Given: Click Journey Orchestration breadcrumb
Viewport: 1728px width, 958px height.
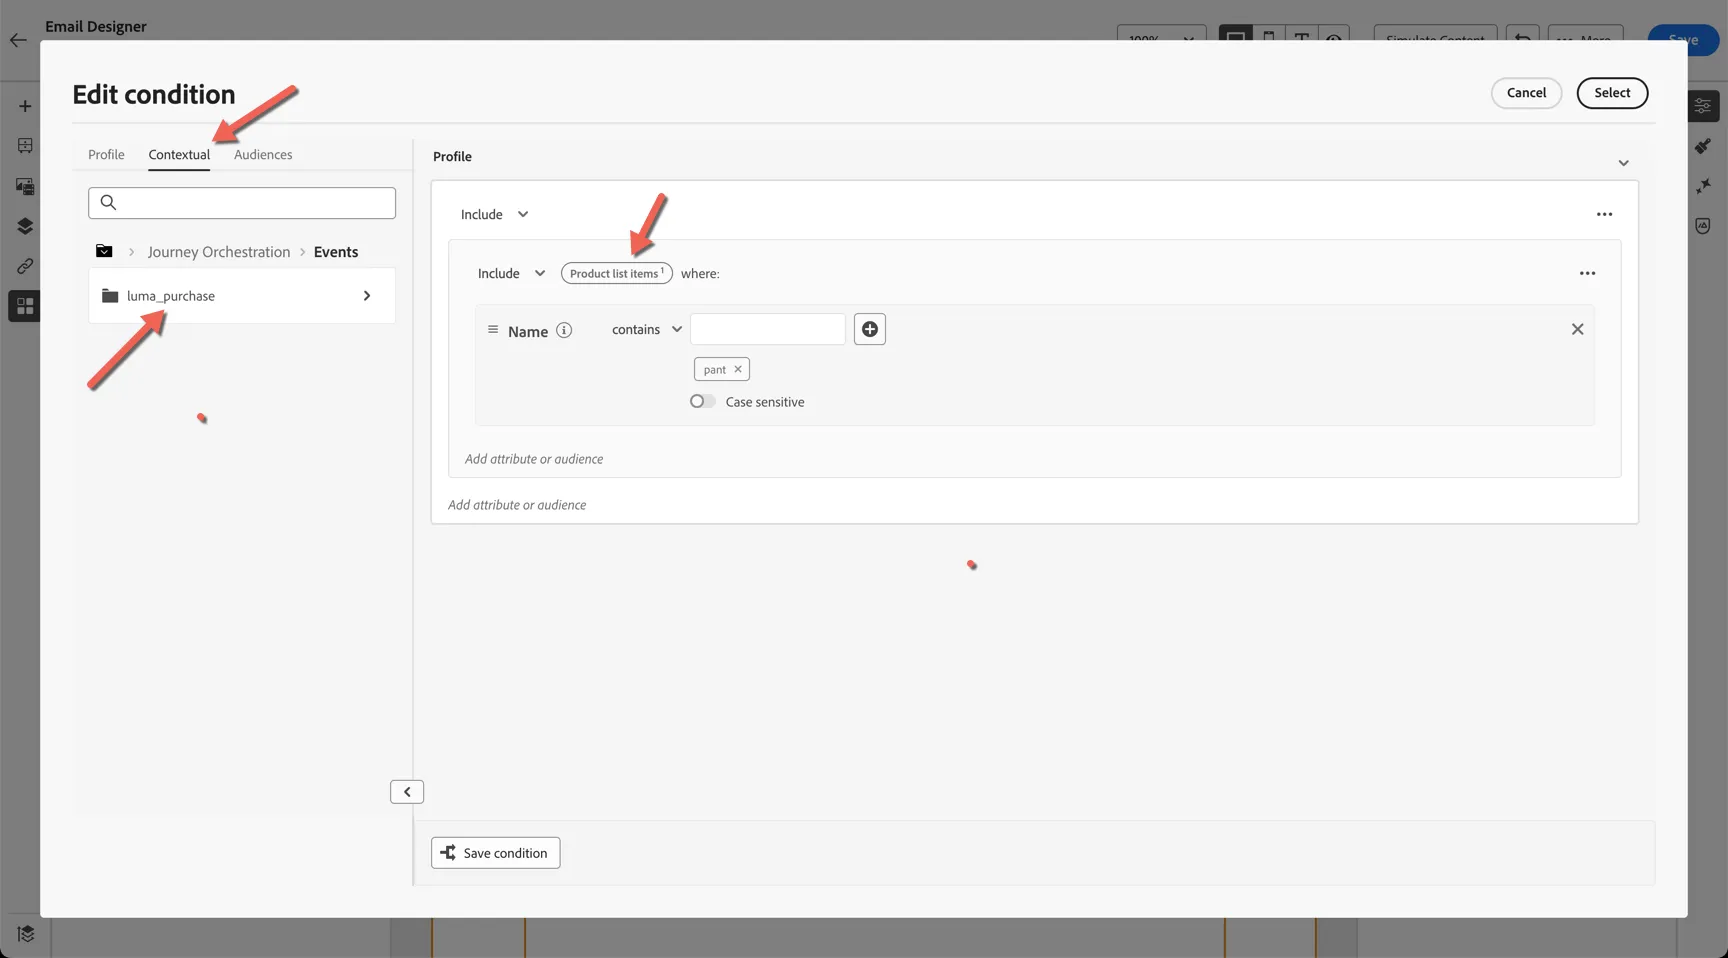Looking at the screenshot, I should tap(219, 252).
